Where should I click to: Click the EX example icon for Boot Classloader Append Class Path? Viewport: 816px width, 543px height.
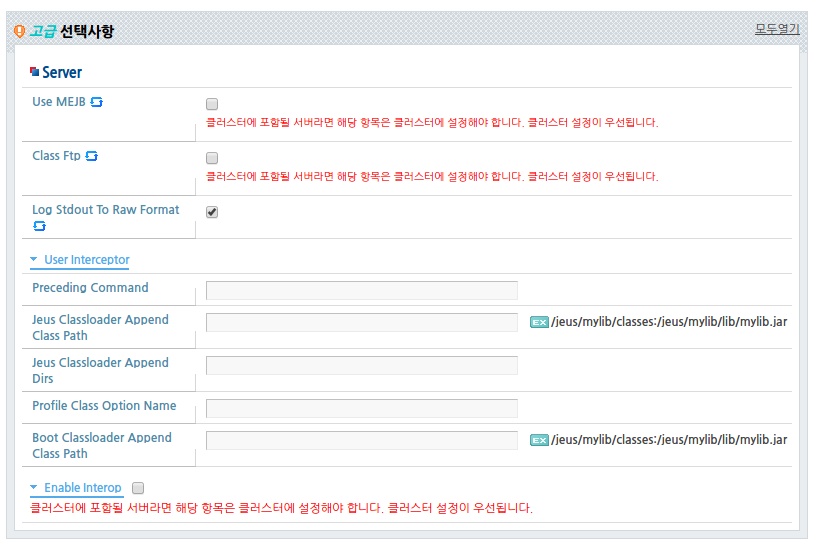[x=539, y=440]
